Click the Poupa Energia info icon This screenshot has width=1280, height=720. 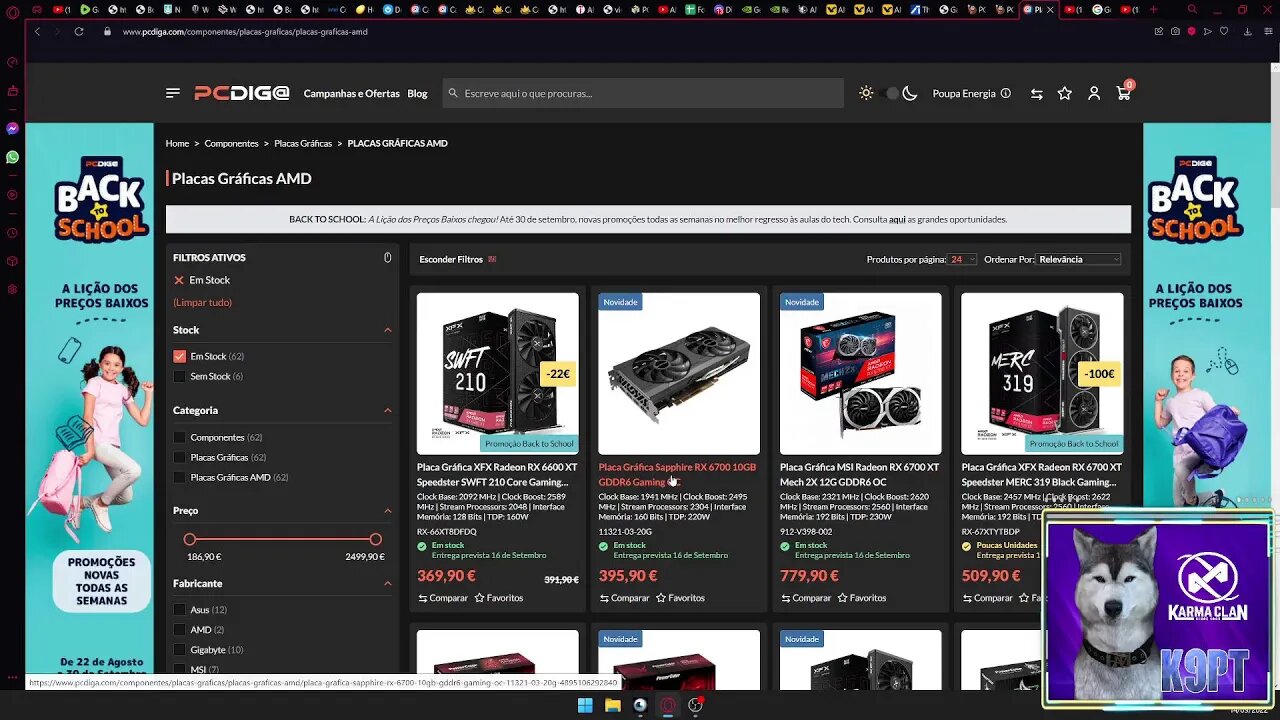tap(1006, 93)
